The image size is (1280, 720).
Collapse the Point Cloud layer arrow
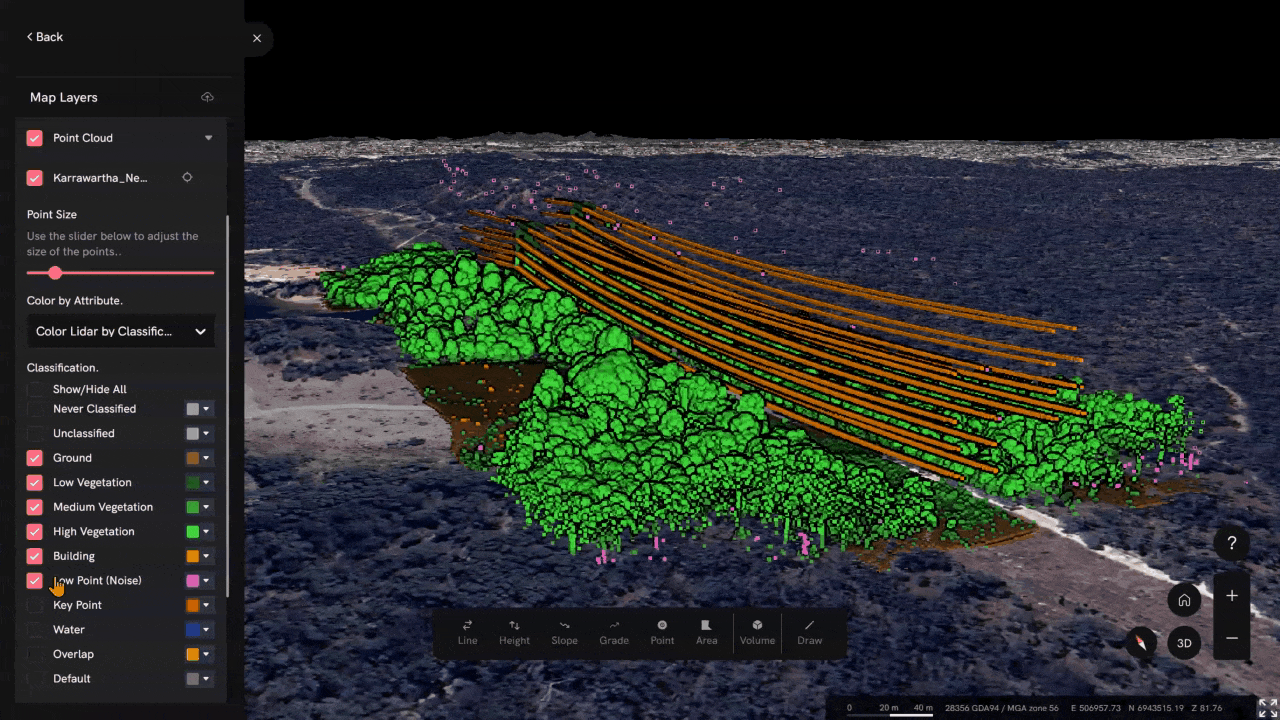pyautogui.click(x=208, y=138)
